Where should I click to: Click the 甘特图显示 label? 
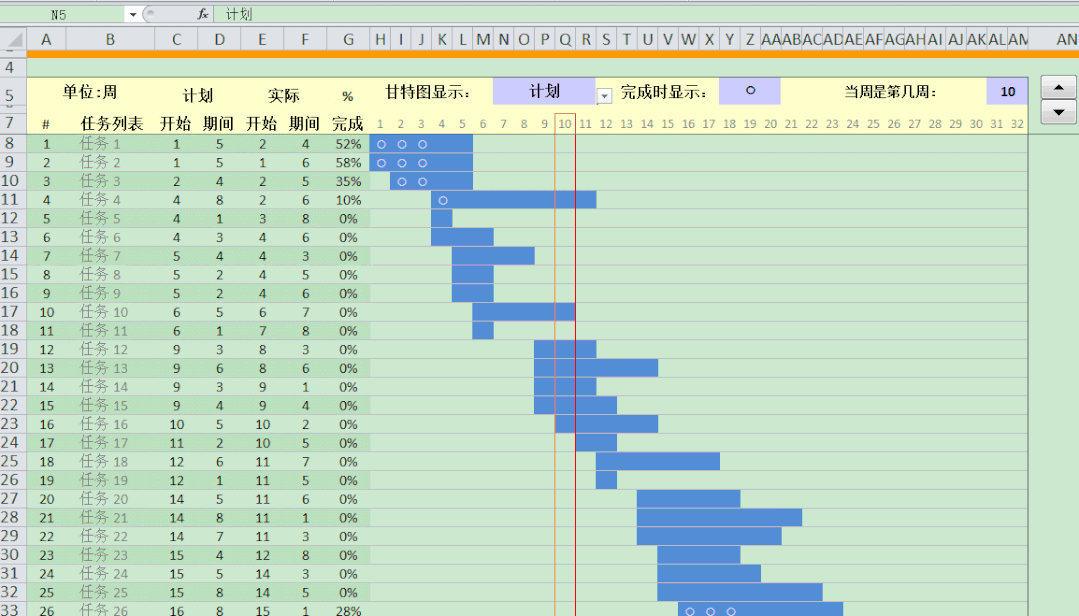pyautogui.click(x=427, y=92)
